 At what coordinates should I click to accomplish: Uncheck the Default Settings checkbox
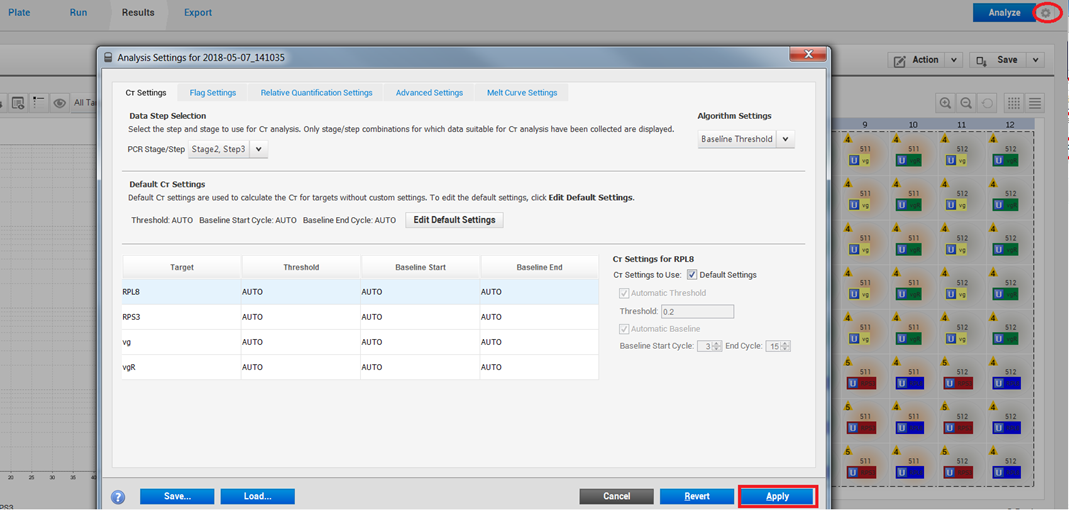pyautogui.click(x=692, y=275)
